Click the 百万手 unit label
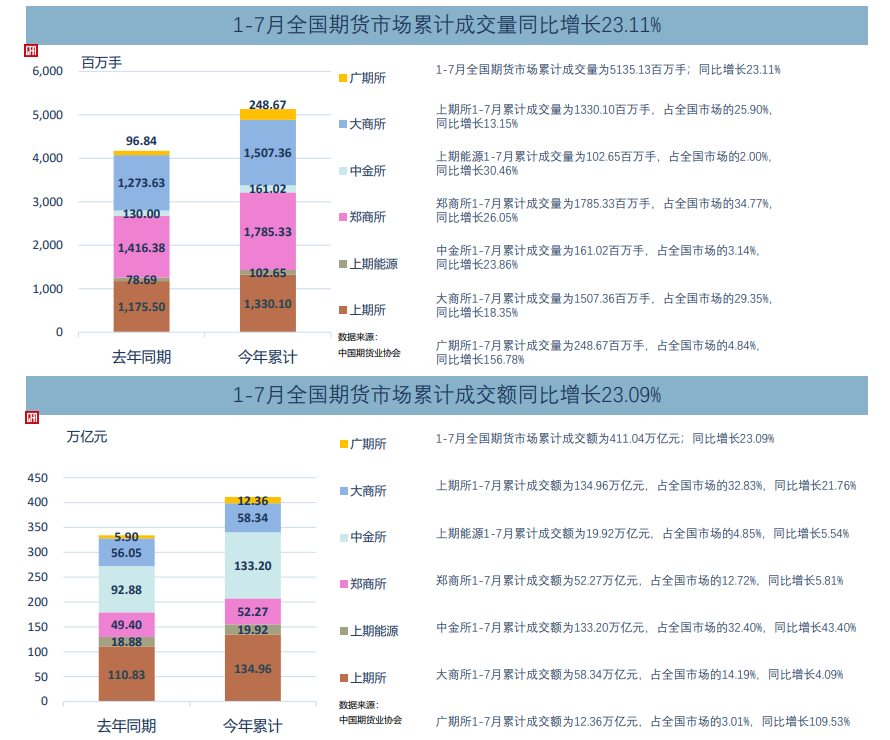The height and width of the screenshot is (740, 890). pyautogui.click(x=101, y=62)
